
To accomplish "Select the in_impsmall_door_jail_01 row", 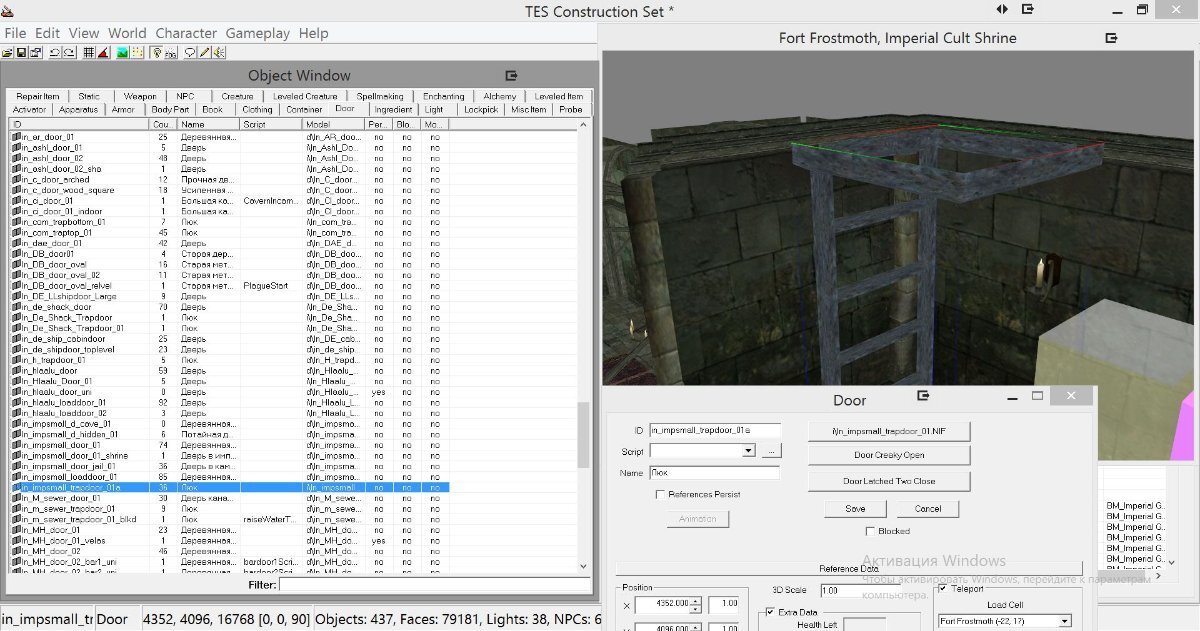I will tap(230, 466).
